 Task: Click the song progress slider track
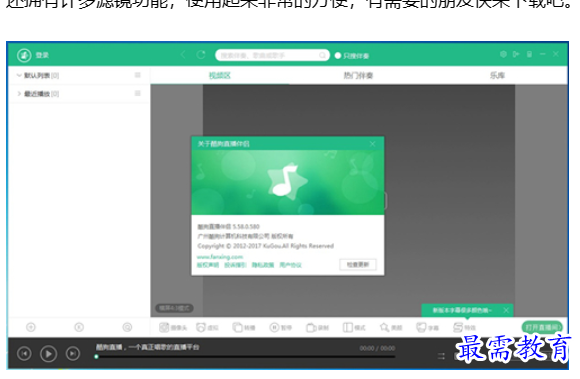click(245, 357)
